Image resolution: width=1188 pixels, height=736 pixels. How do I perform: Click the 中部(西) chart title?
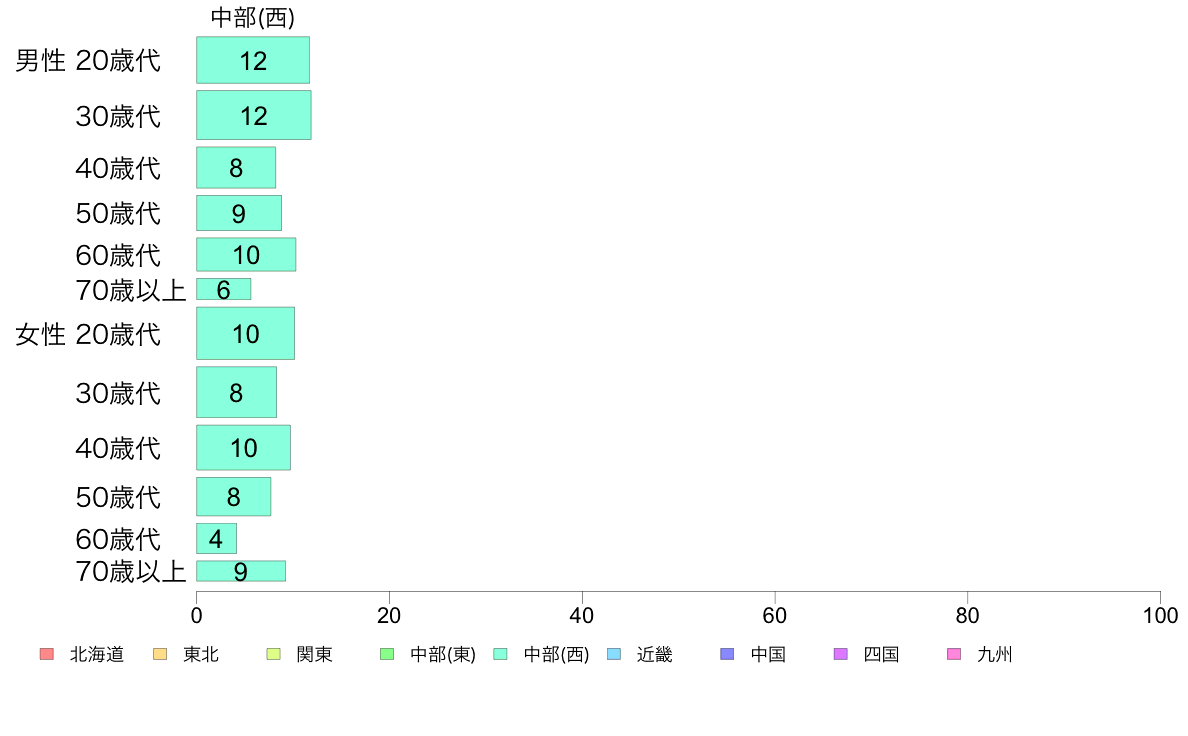[x=253, y=17]
